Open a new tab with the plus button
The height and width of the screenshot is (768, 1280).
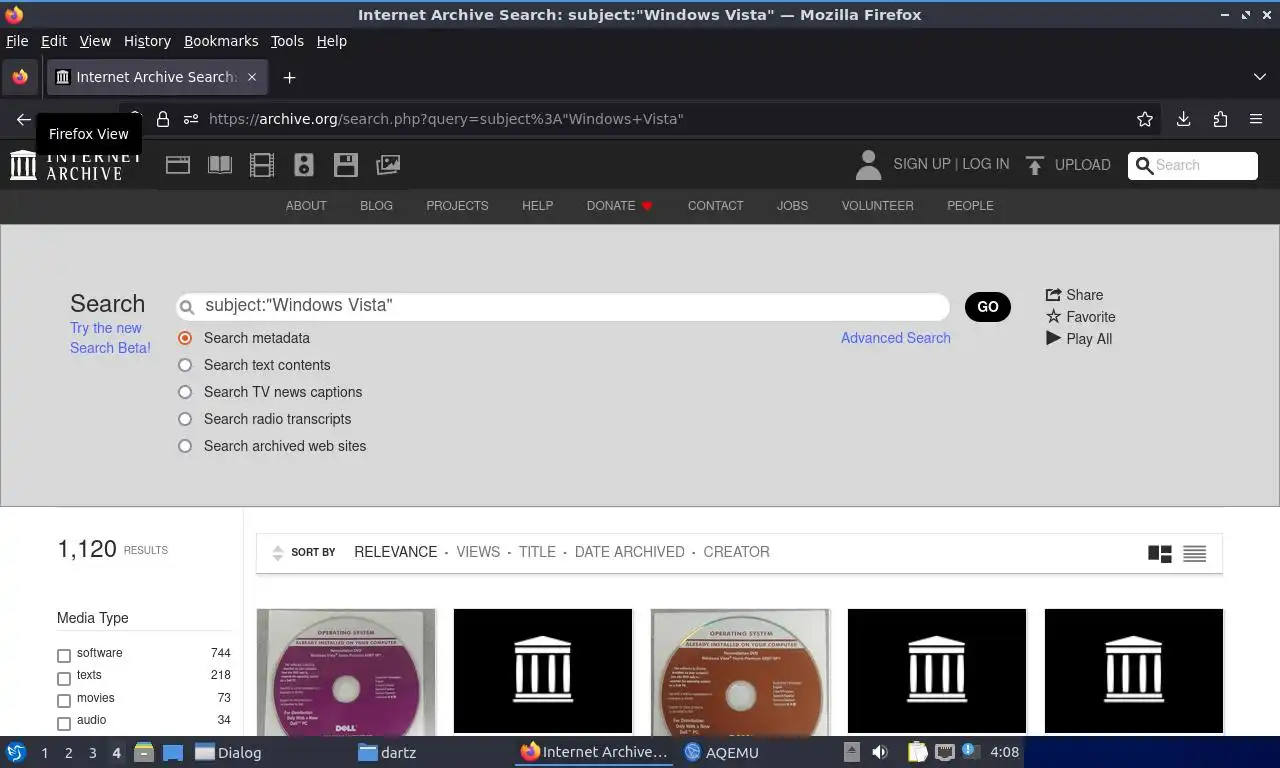289,77
